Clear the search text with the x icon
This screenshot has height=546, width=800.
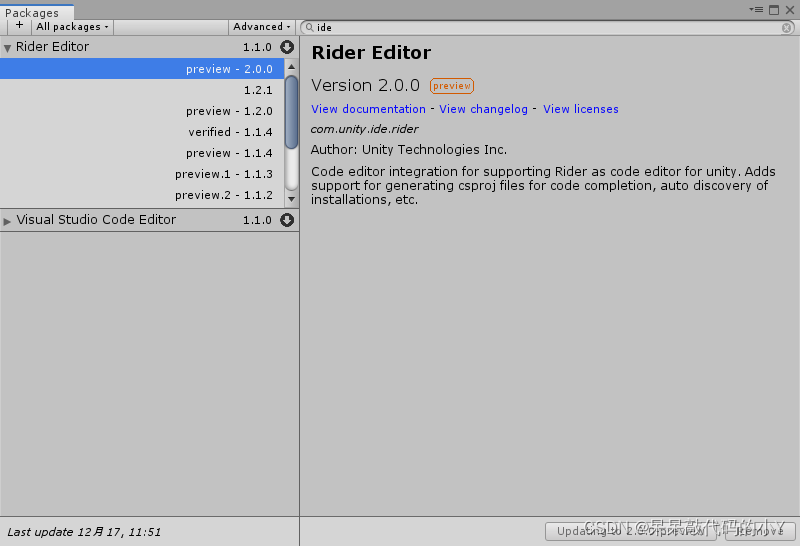point(787,28)
